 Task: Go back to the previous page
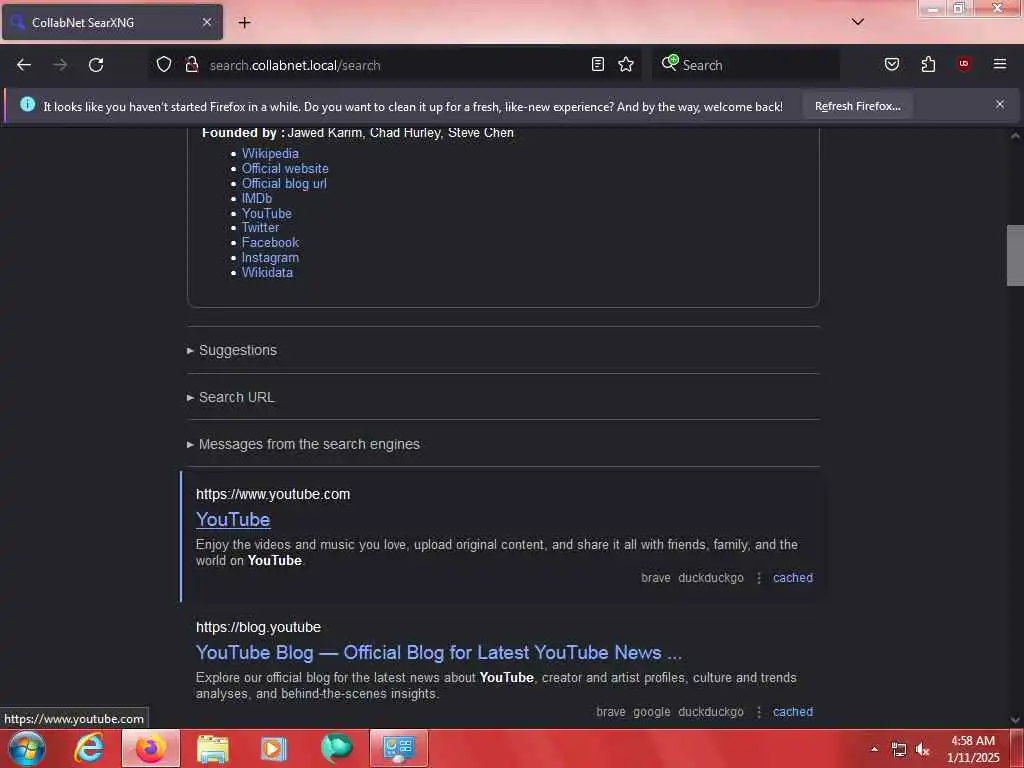pos(24,65)
